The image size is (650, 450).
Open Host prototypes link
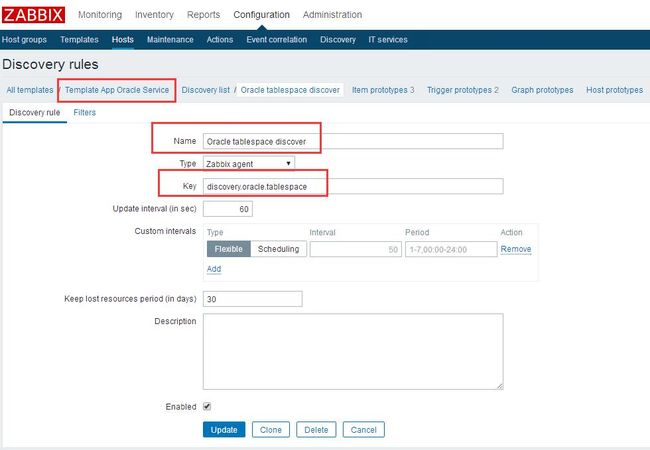614,90
